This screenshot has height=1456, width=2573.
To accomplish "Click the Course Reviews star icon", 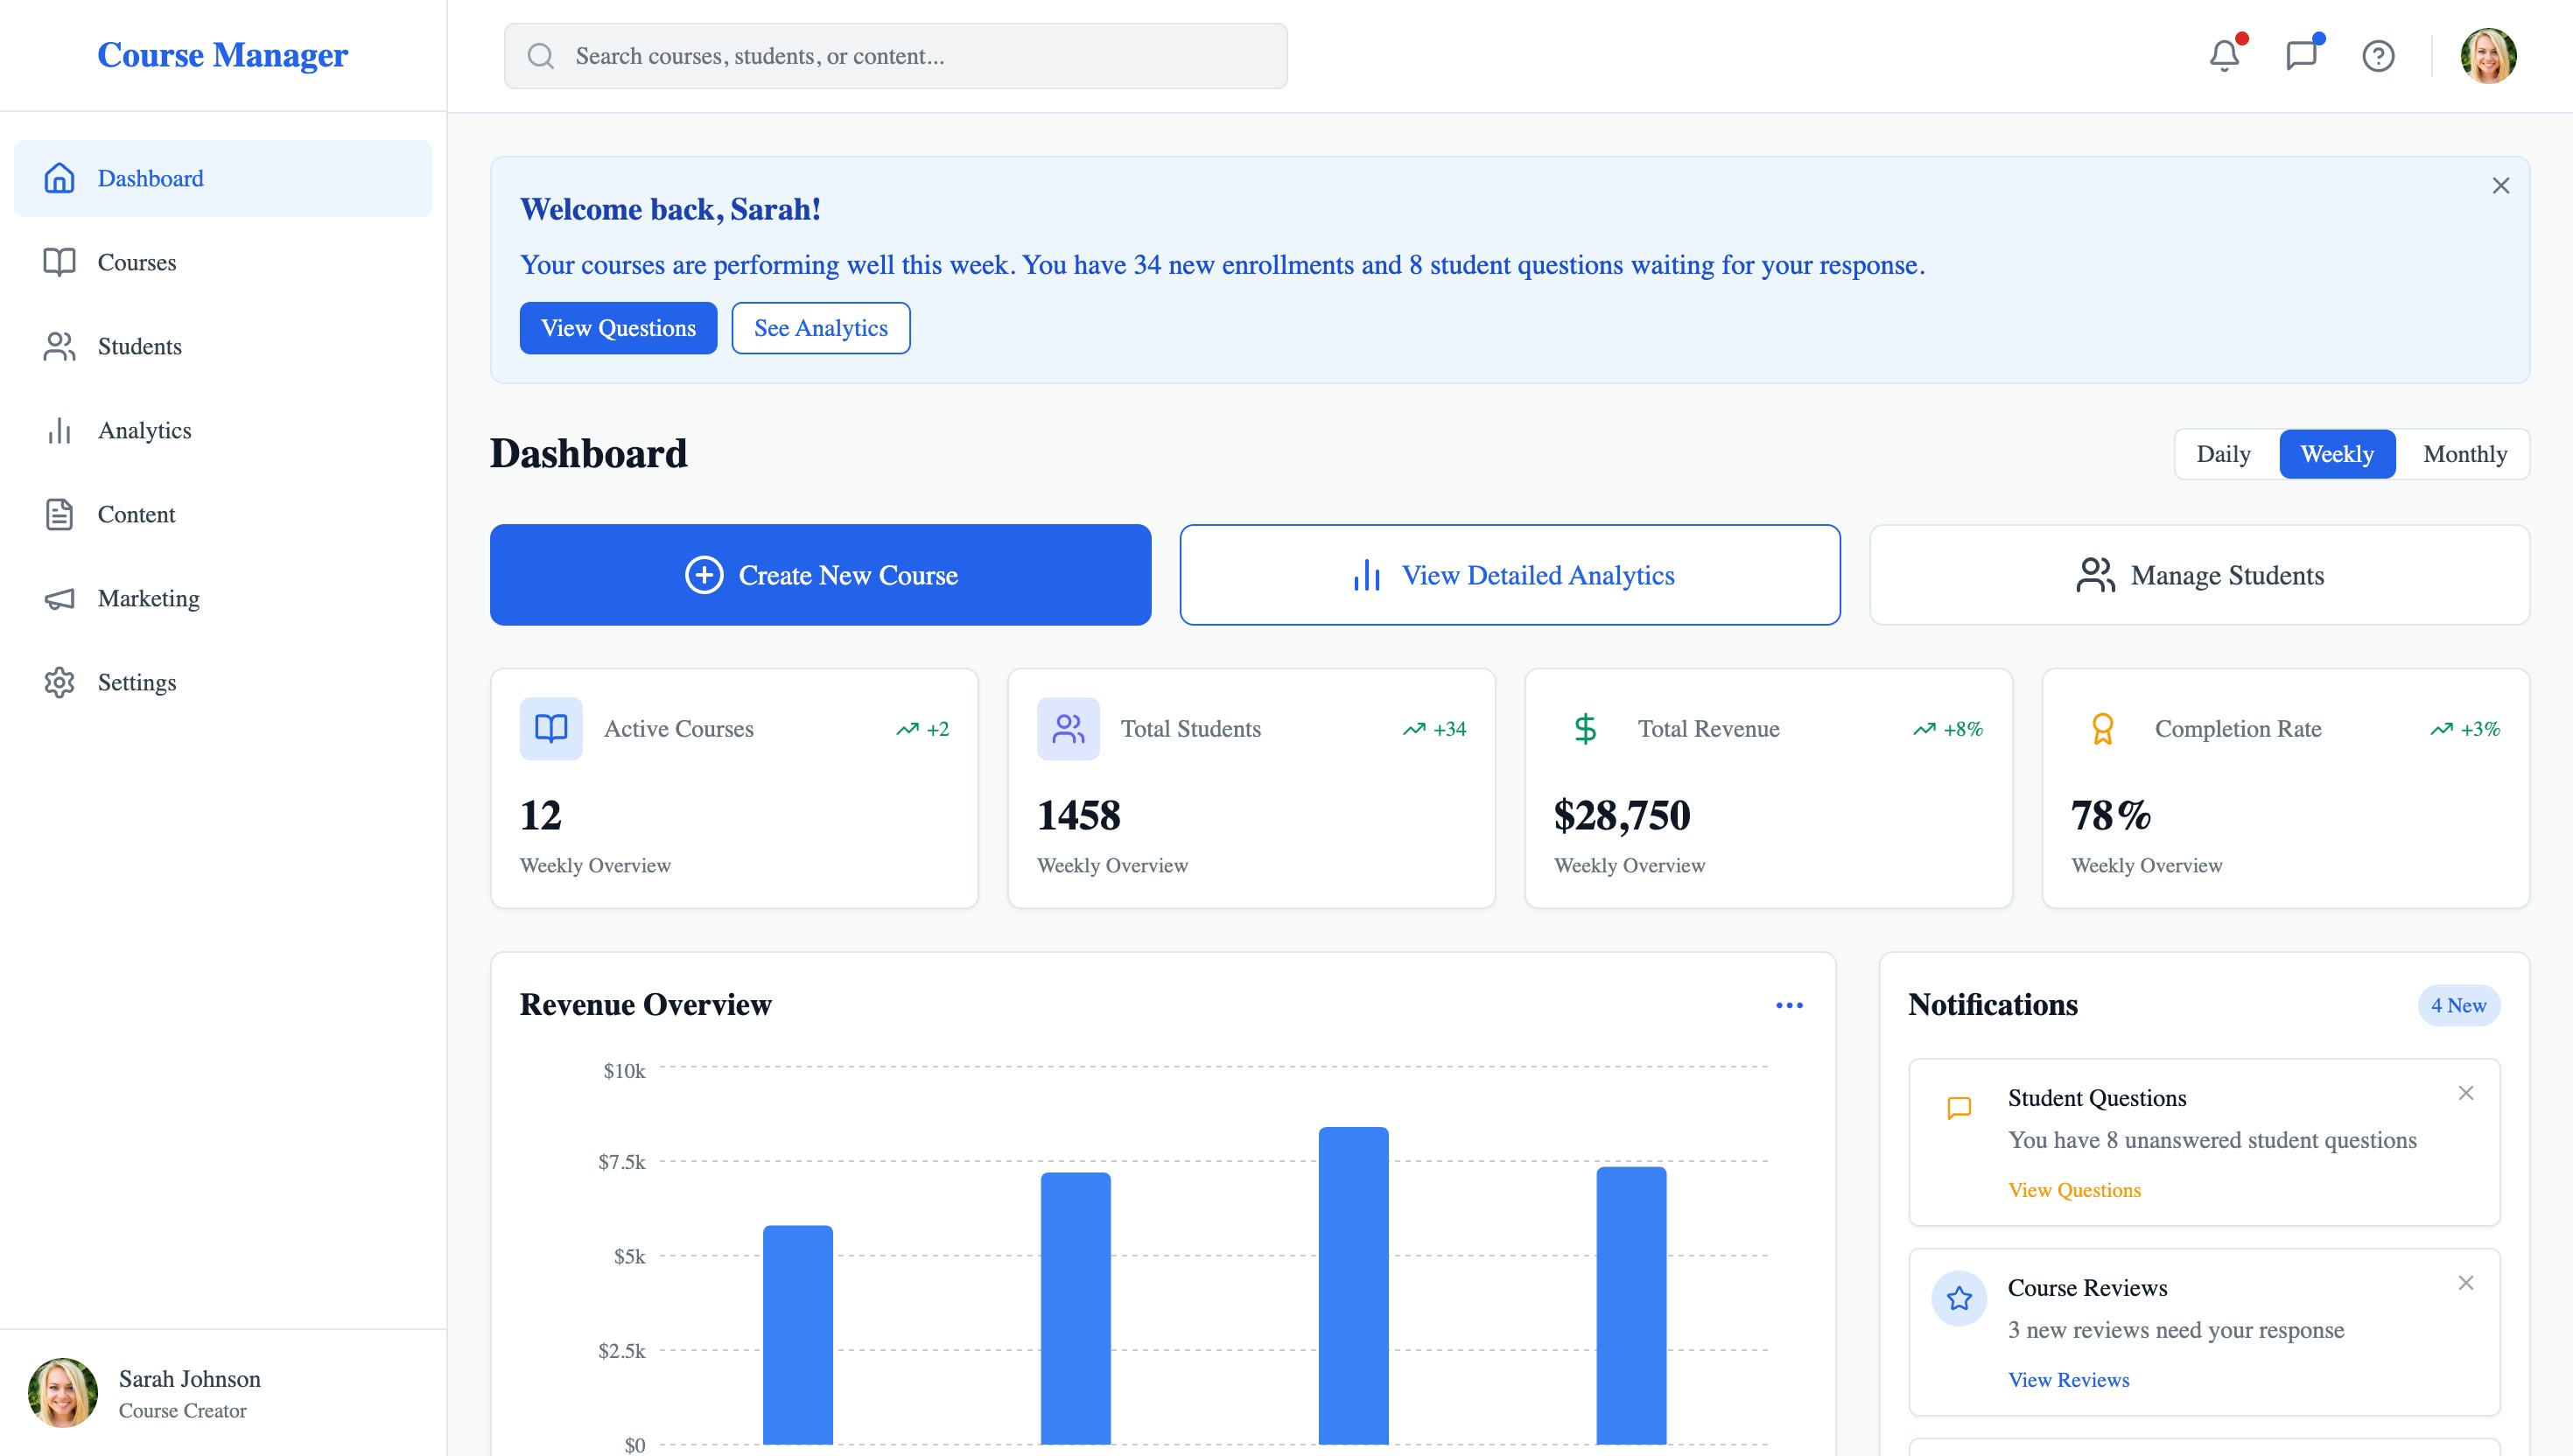I will pyautogui.click(x=1959, y=1298).
